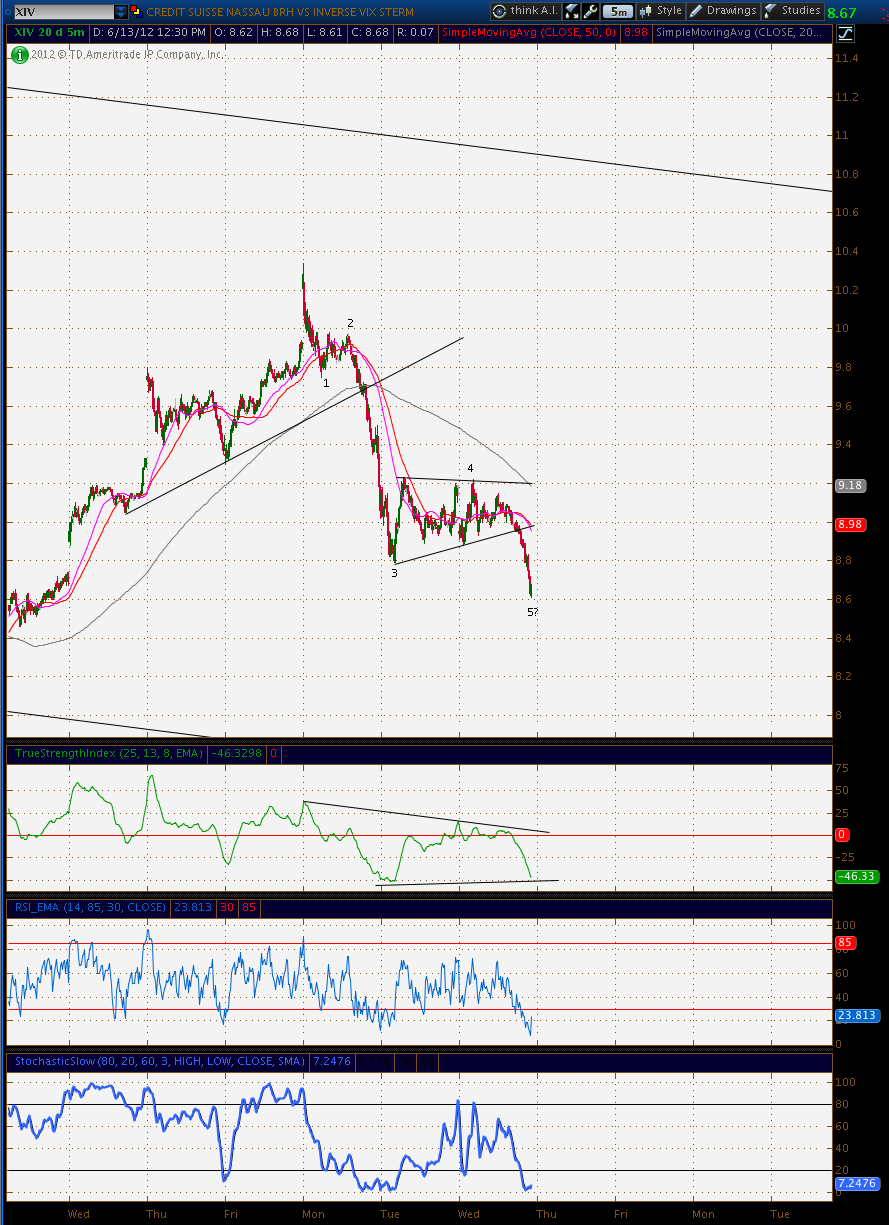
Task: Open the Style menu
Action: 662,11
